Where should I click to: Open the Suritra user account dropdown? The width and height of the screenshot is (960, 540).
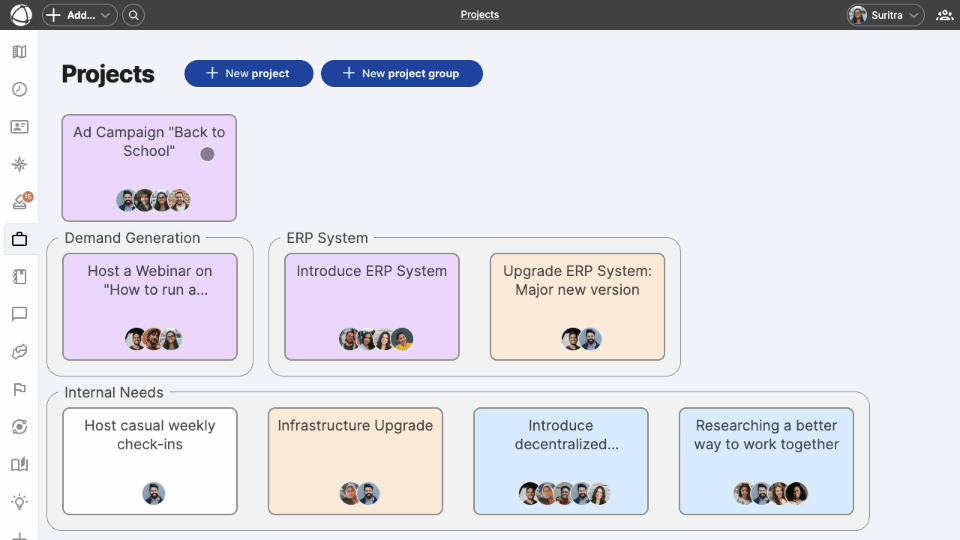click(x=885, y=15)
